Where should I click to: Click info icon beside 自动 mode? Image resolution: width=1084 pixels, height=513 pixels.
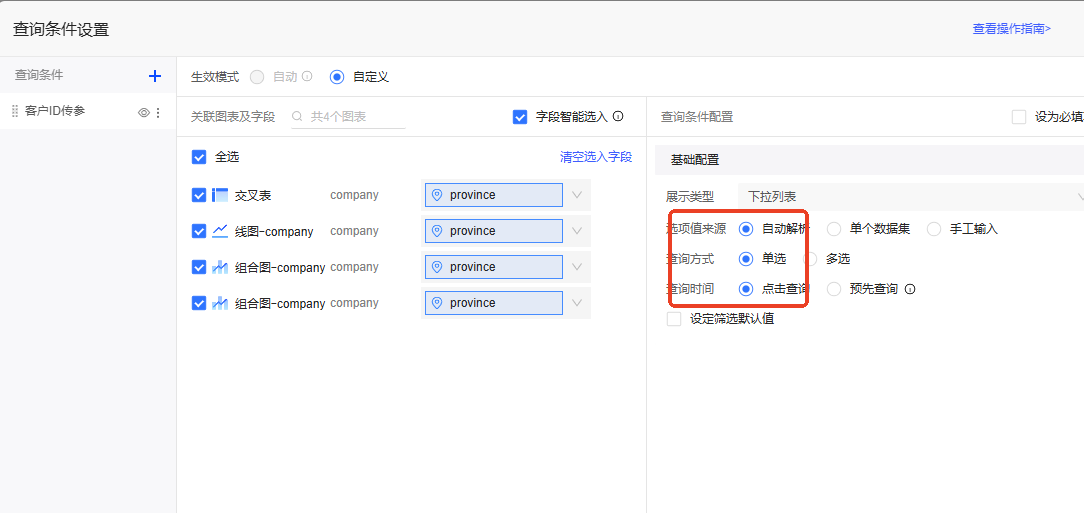tap(307, 76)
